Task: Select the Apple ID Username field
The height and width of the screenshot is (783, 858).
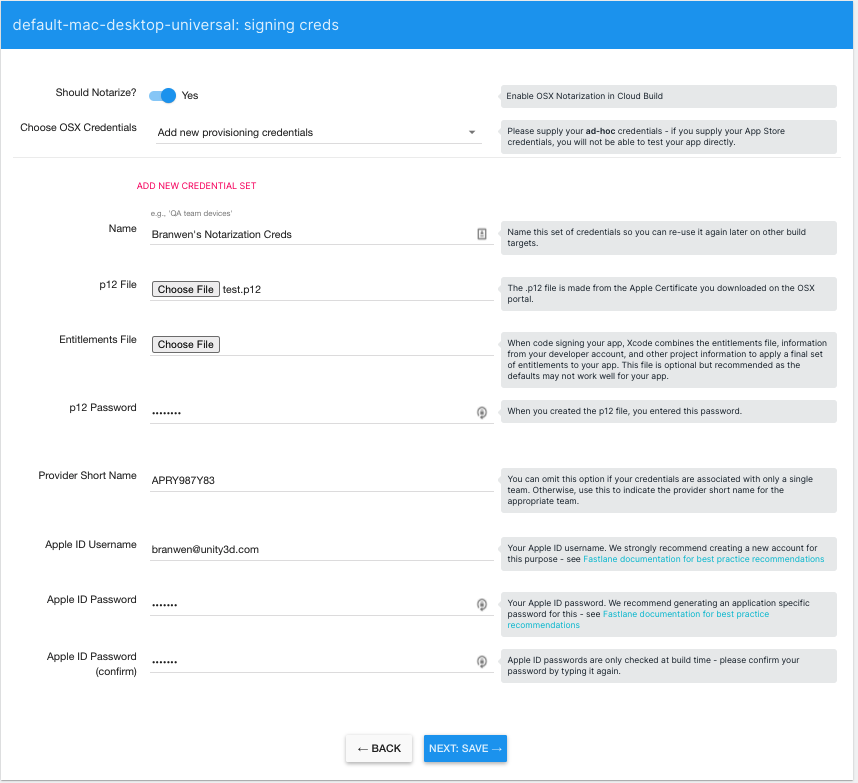Action: [300, 549]
